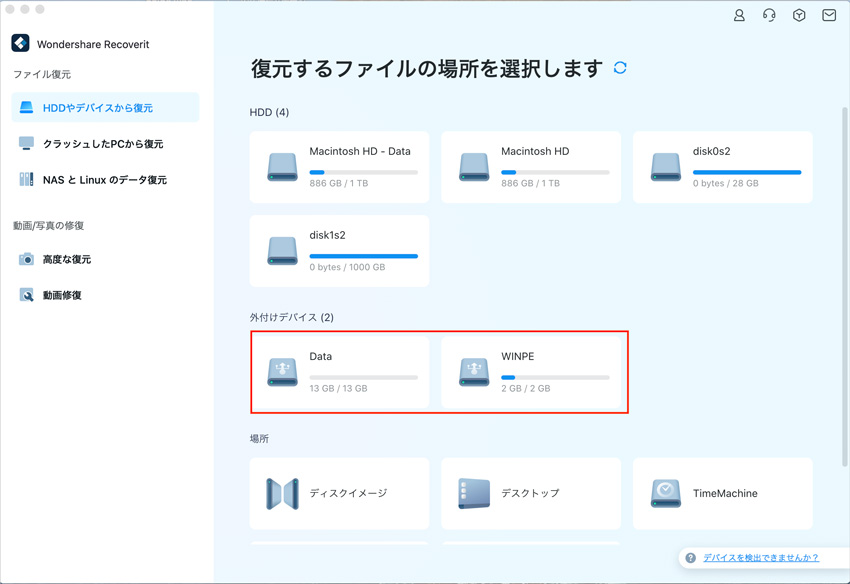850x584 pixels.
Task: Click the ディスクイメージ disk image icon
Action: pyautogui.click(x=282, y=493)
